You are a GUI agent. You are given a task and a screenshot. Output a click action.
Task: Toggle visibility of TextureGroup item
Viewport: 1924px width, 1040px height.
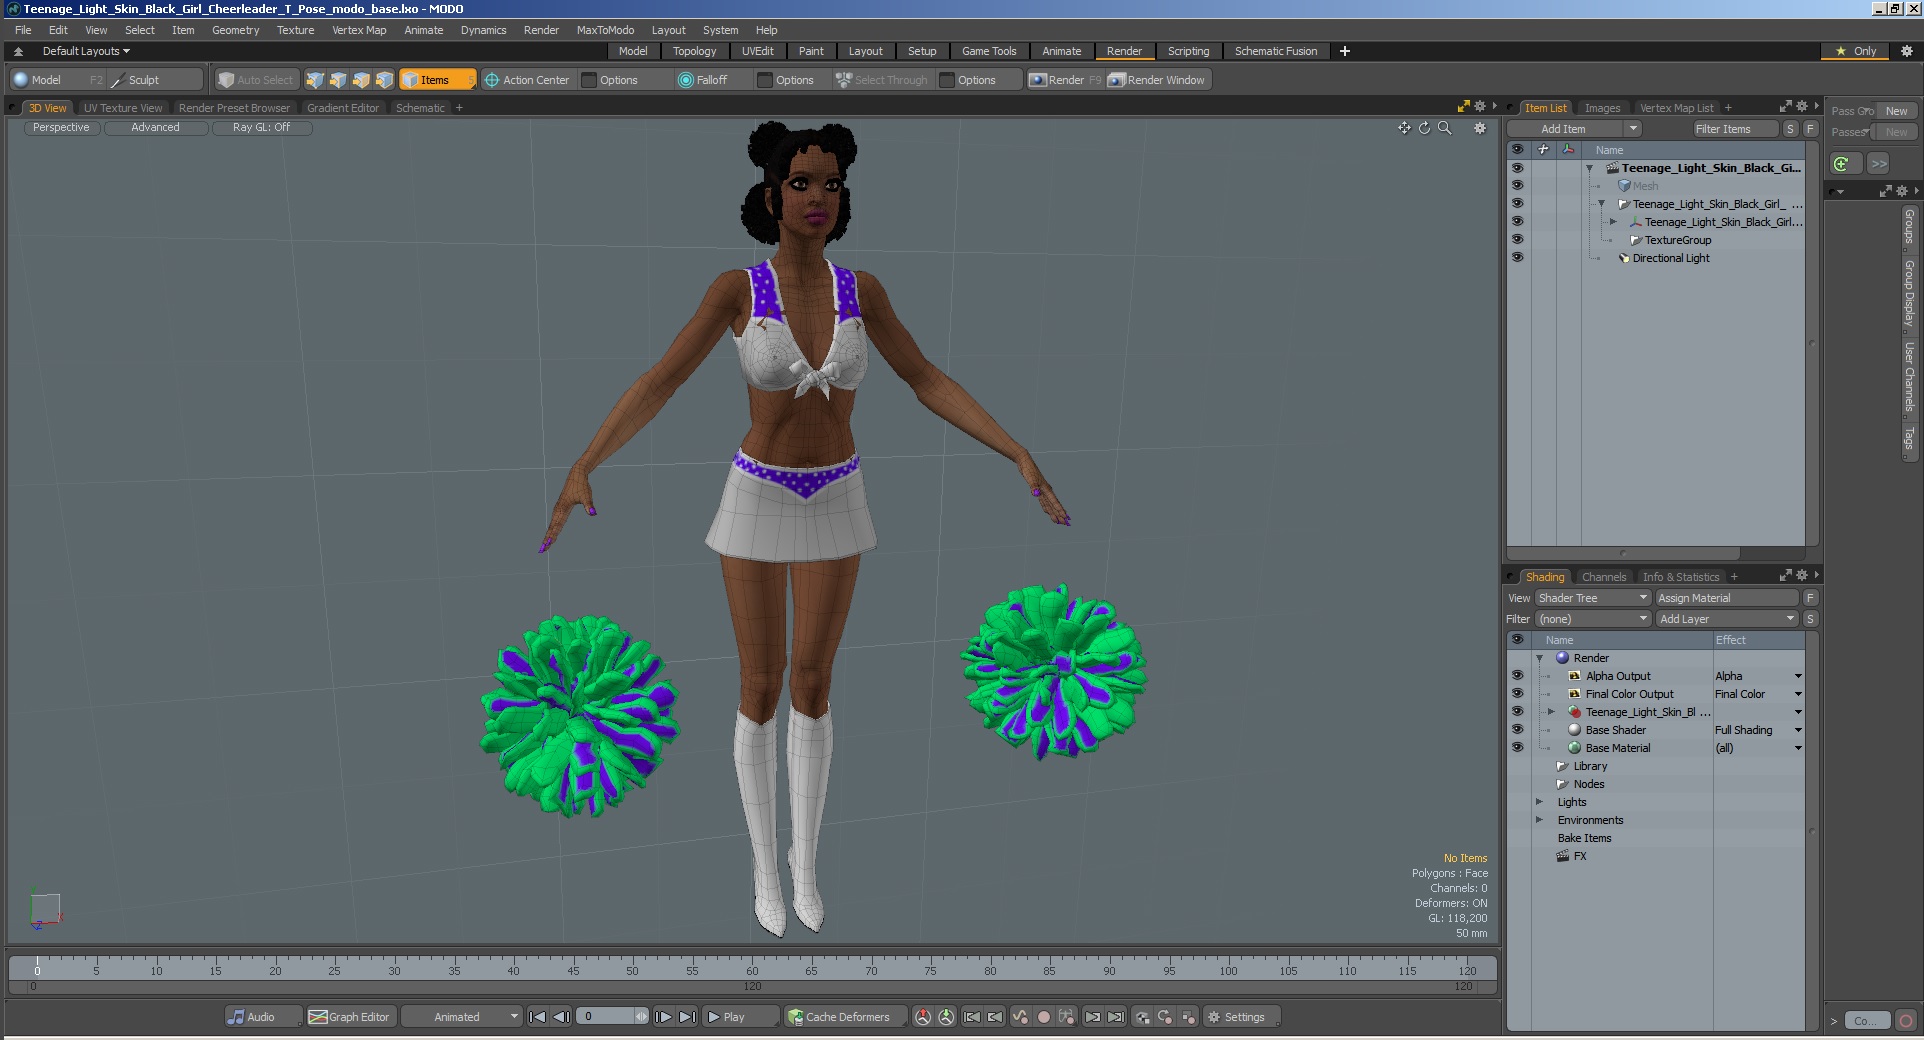tap(1517, 240)
